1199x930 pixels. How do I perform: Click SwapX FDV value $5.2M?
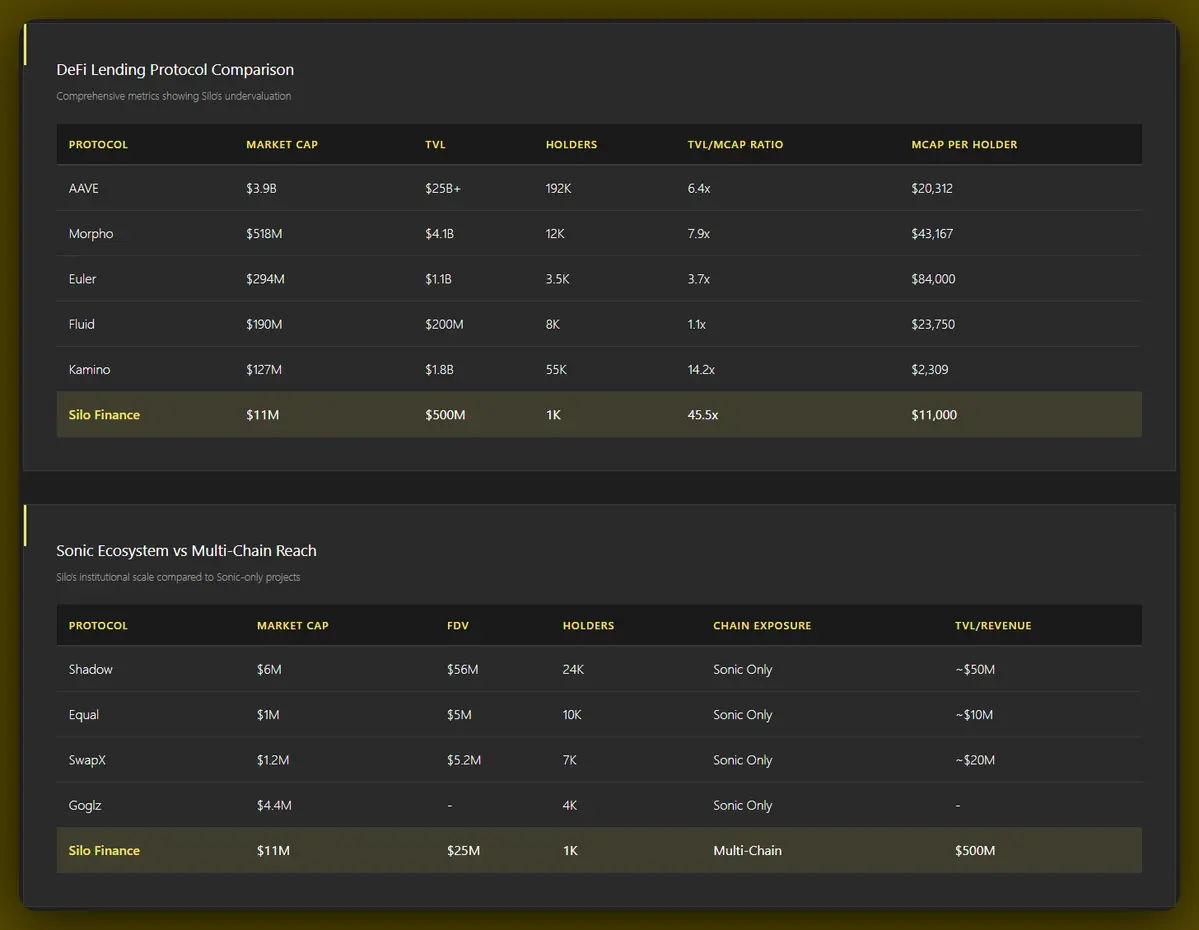pyautogui.click(x=464, y=760)
